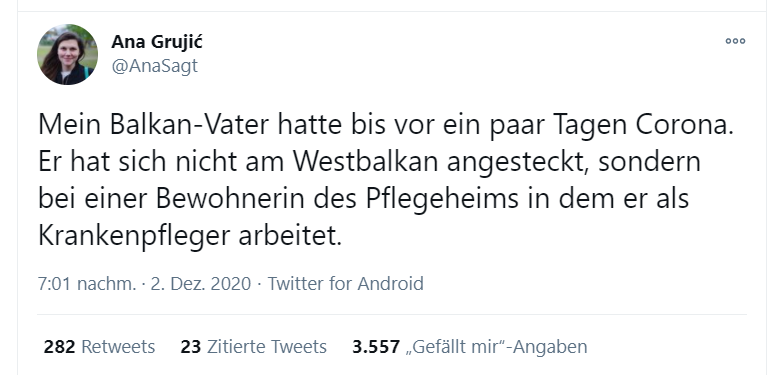Click the word Westbalkan in the tweet
The width and height of the screenshot is (782, 375).
coord(366,162)
